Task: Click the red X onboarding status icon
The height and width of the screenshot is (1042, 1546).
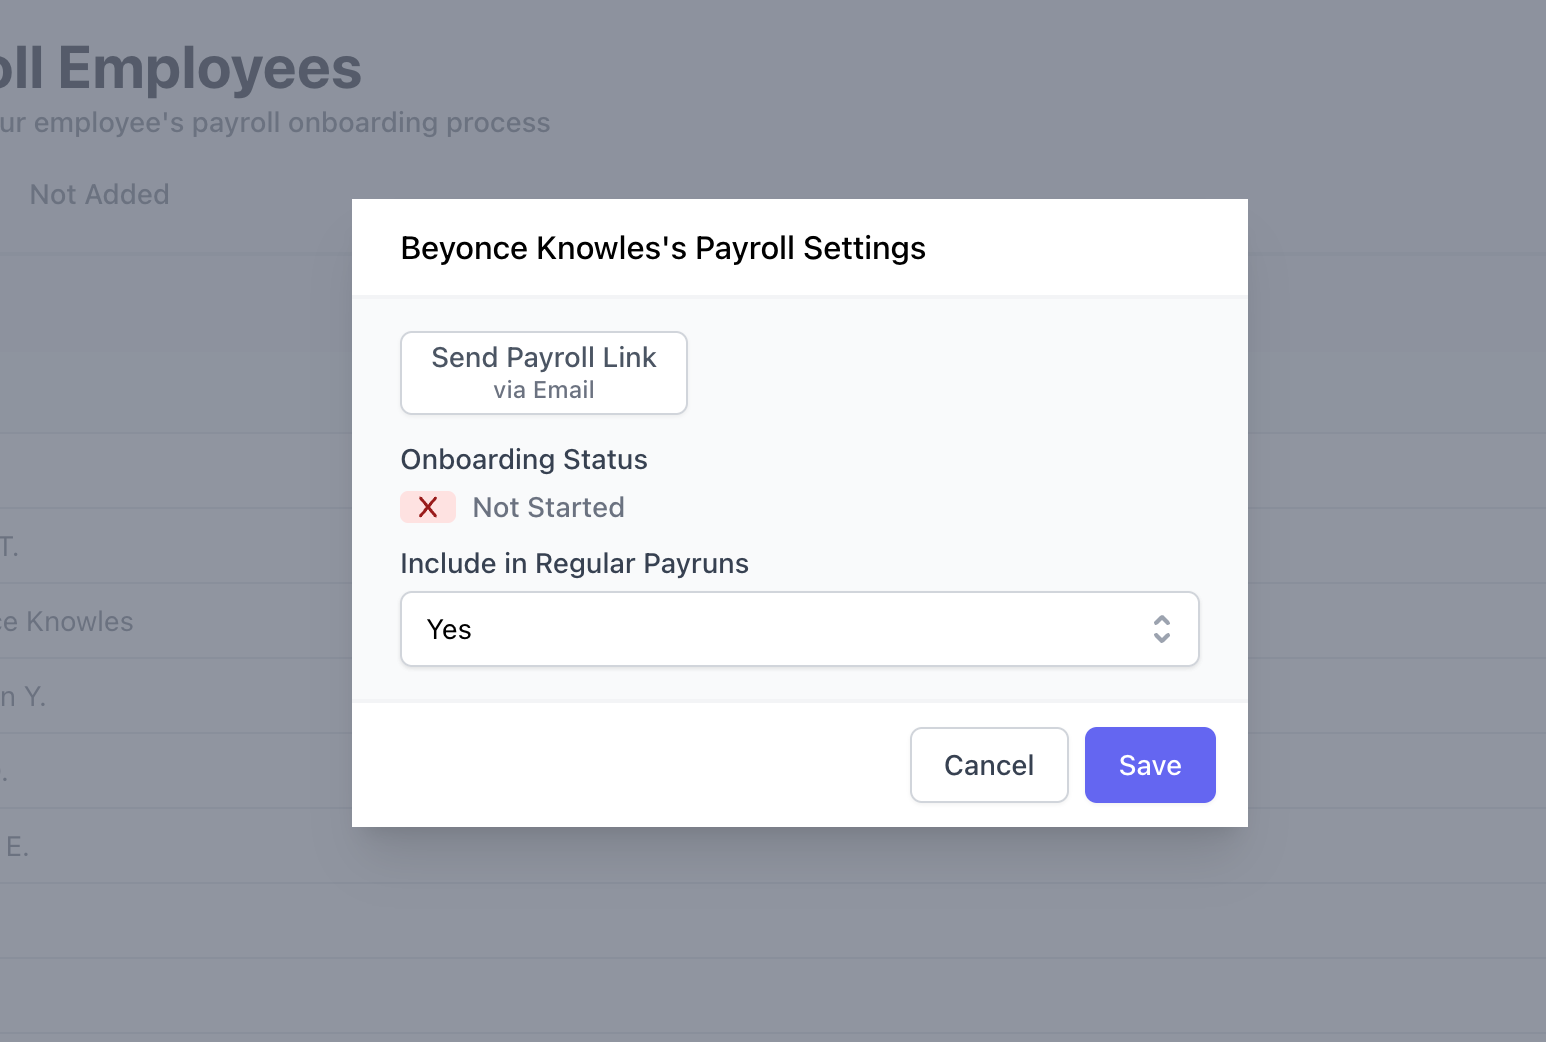Action: coord(428,507)
